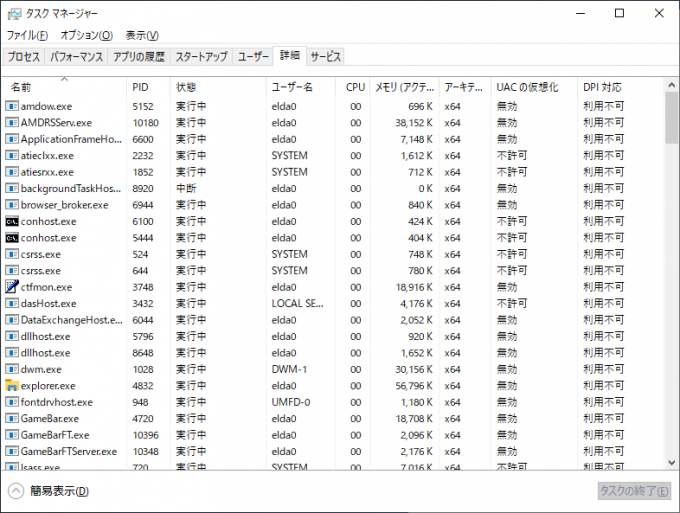Click the browser_broker.exe process icon
Viewport: 680px width, 513px height.
click(x=12, y=205)
